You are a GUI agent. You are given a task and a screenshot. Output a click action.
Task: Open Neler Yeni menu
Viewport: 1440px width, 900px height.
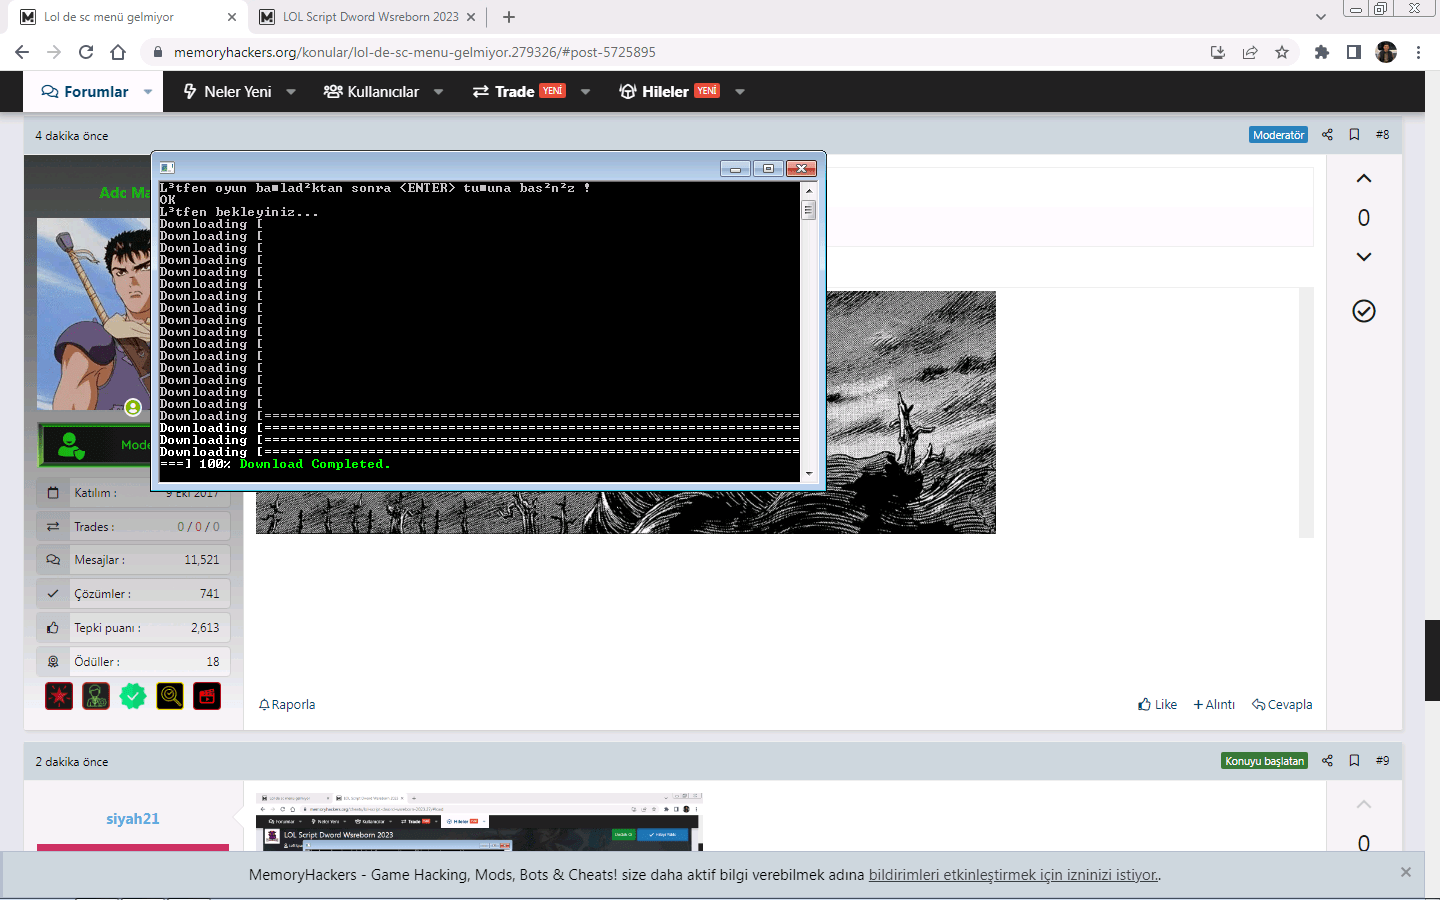[x=228, y=92]
